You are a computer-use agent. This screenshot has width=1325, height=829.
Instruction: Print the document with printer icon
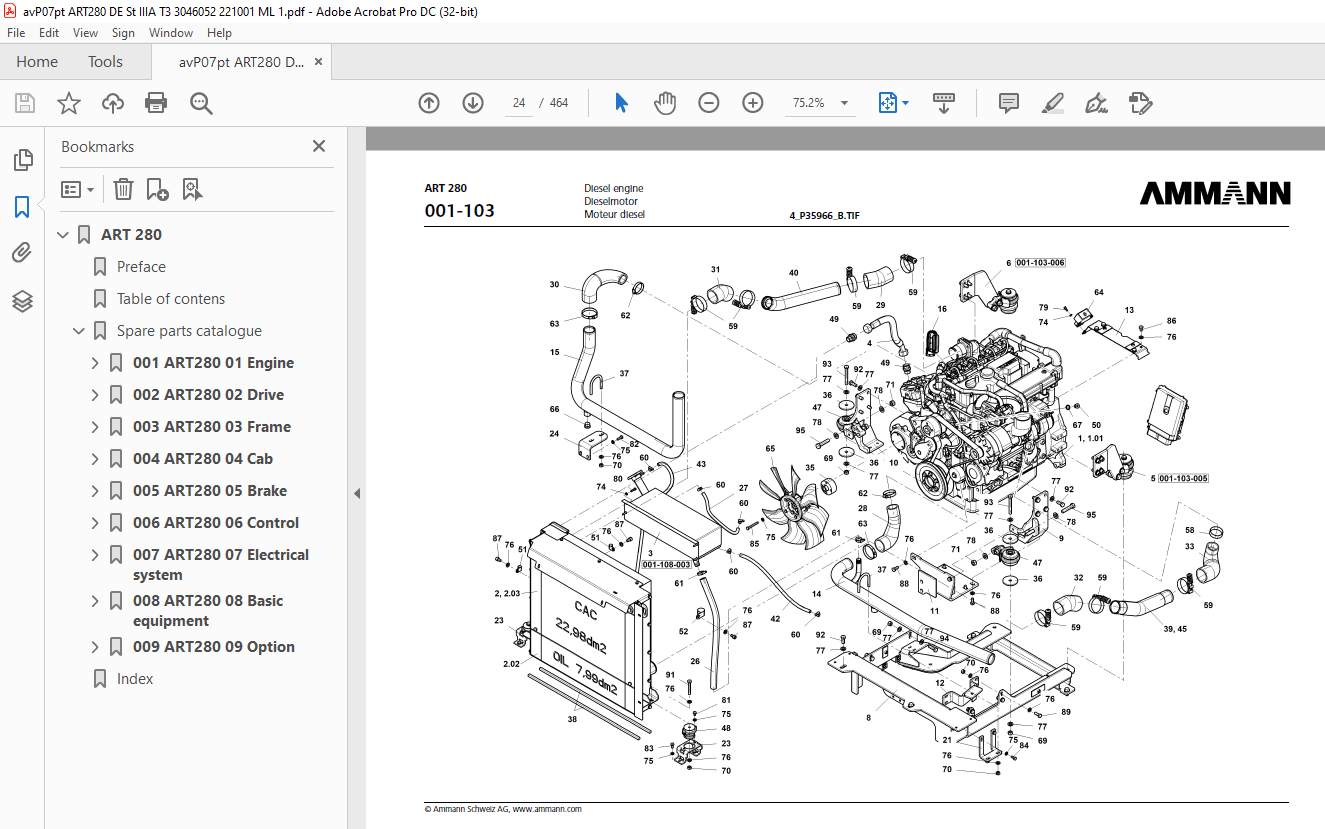click(x=156, y=103)
